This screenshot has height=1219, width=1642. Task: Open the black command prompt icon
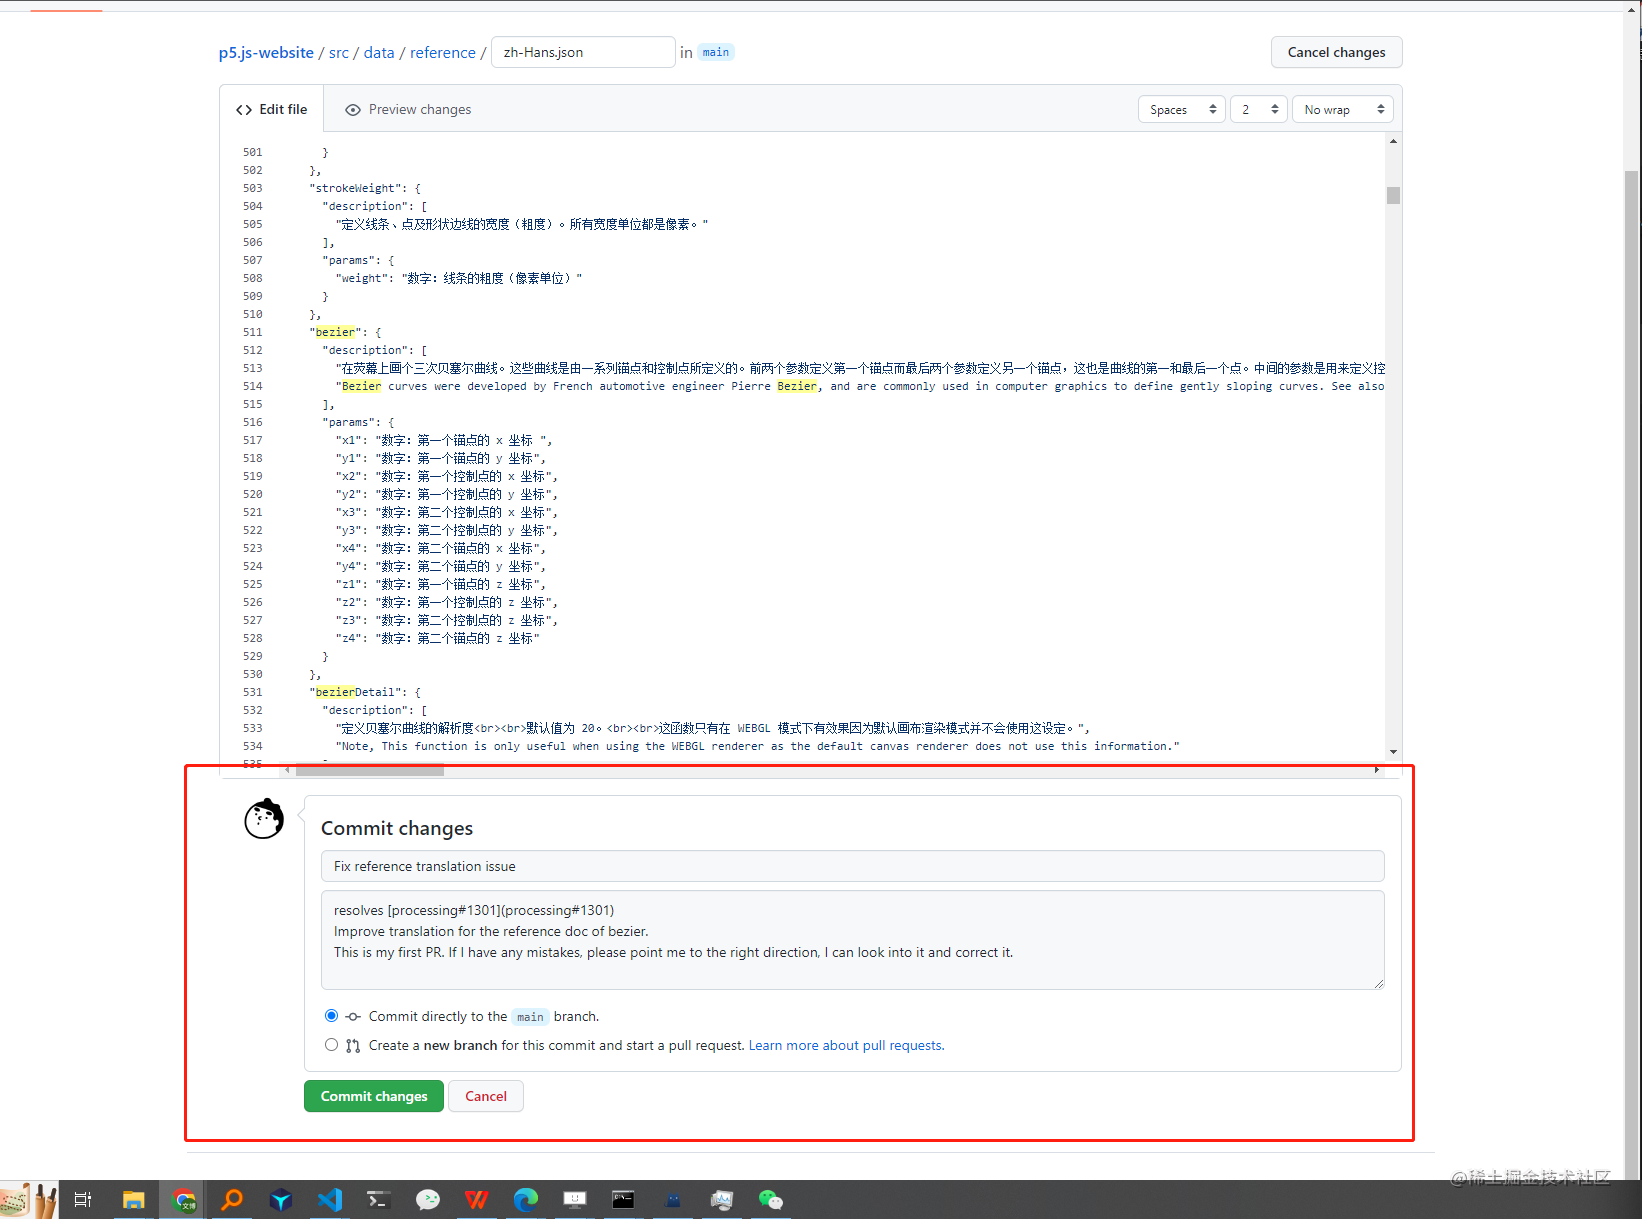pos(623,1199)
